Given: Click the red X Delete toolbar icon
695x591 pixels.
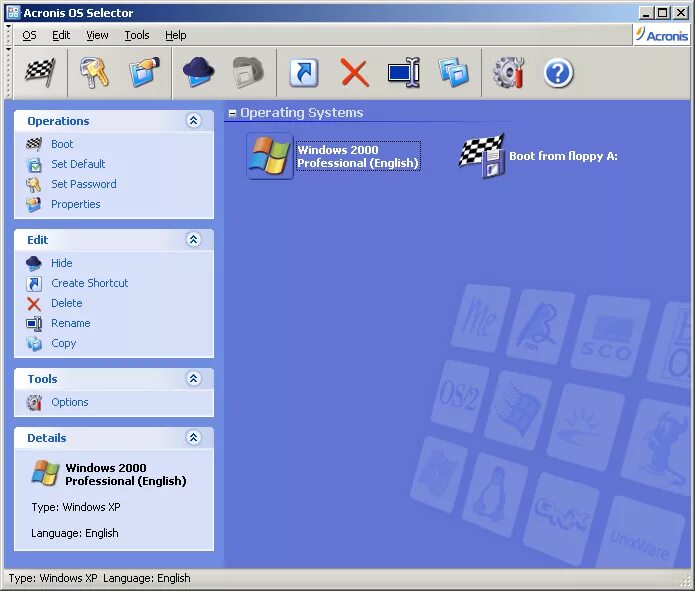Looking at the screenshot, I should [354, 73].
